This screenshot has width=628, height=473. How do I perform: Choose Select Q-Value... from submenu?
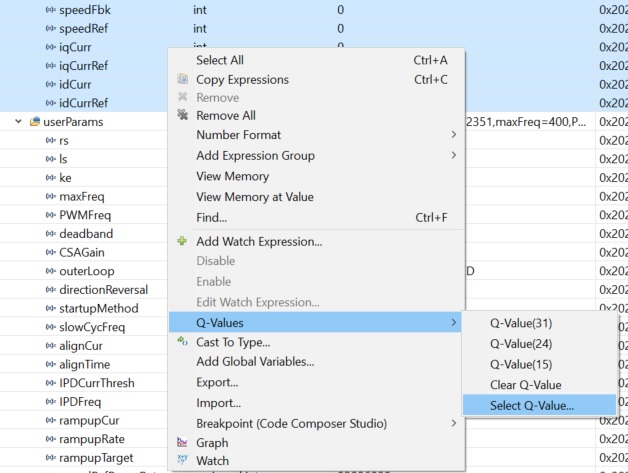(x=532, y=405)
